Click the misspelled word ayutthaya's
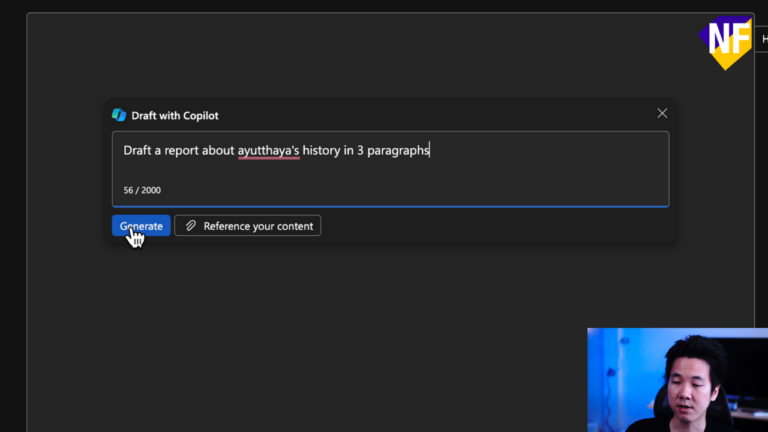The height and width of the screenshot is (432, 768). pos(268,150)
